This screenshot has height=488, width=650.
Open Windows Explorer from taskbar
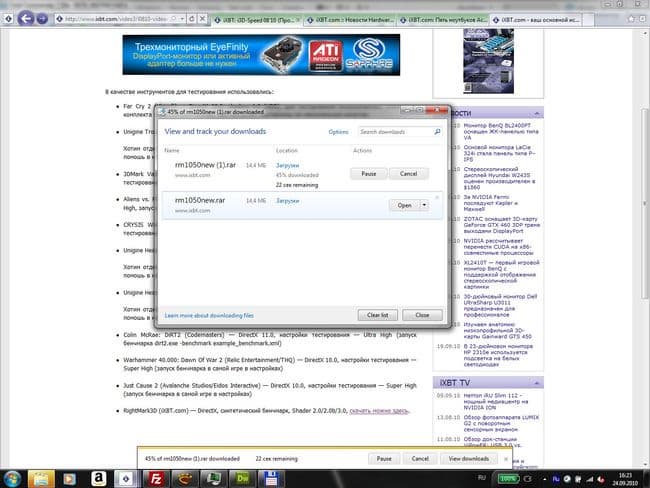pos(41,479)
